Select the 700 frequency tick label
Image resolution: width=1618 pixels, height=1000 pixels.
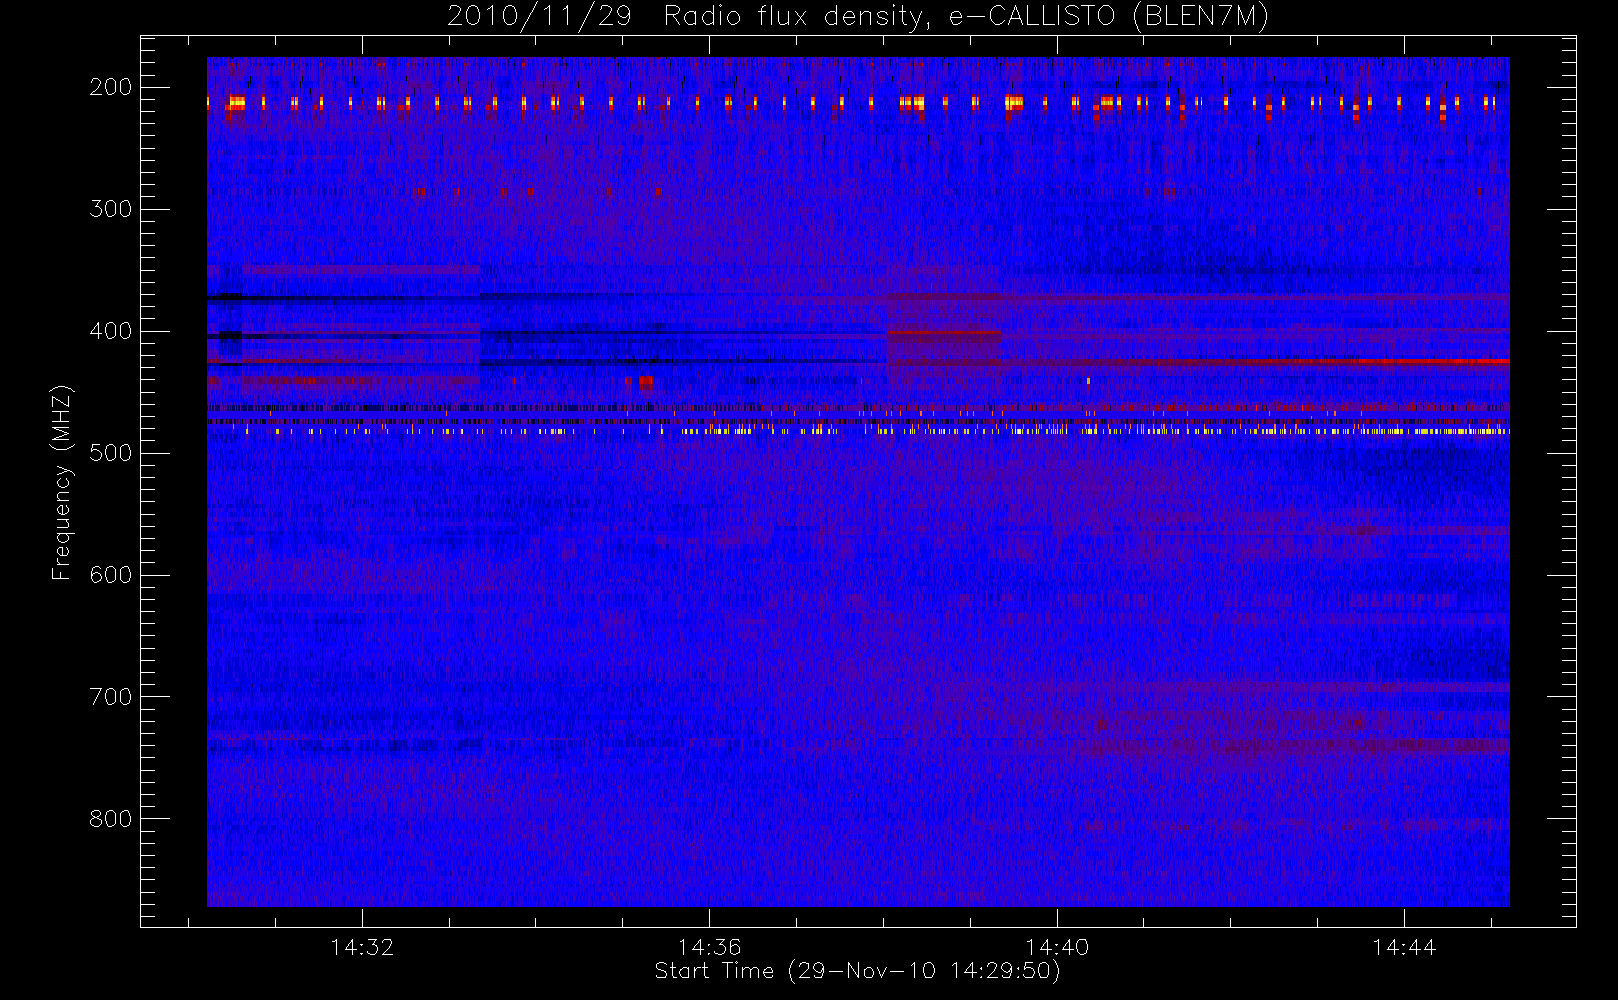(111, 697)
